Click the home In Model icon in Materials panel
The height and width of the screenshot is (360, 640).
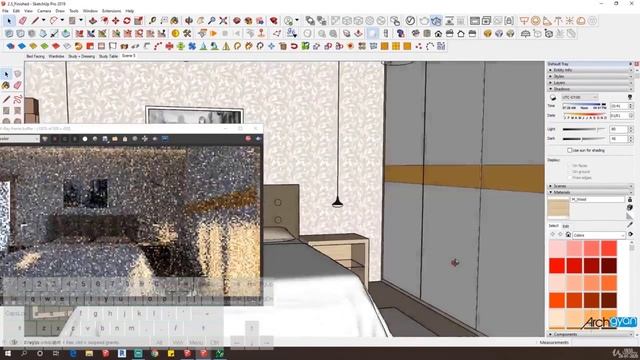coord(568,235)
